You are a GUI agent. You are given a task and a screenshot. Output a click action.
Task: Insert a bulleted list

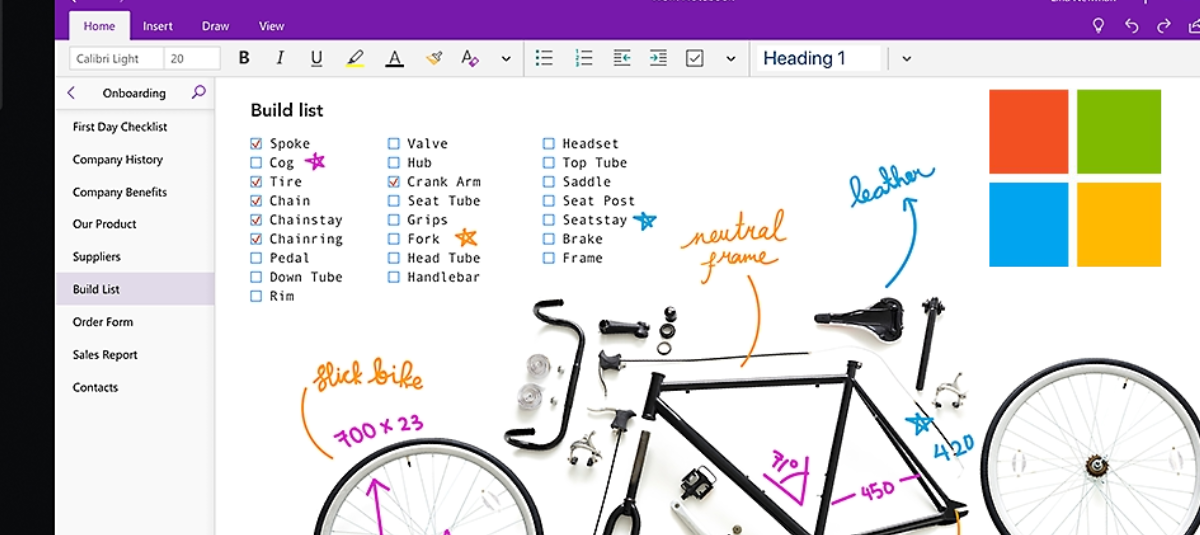point(544,58)
